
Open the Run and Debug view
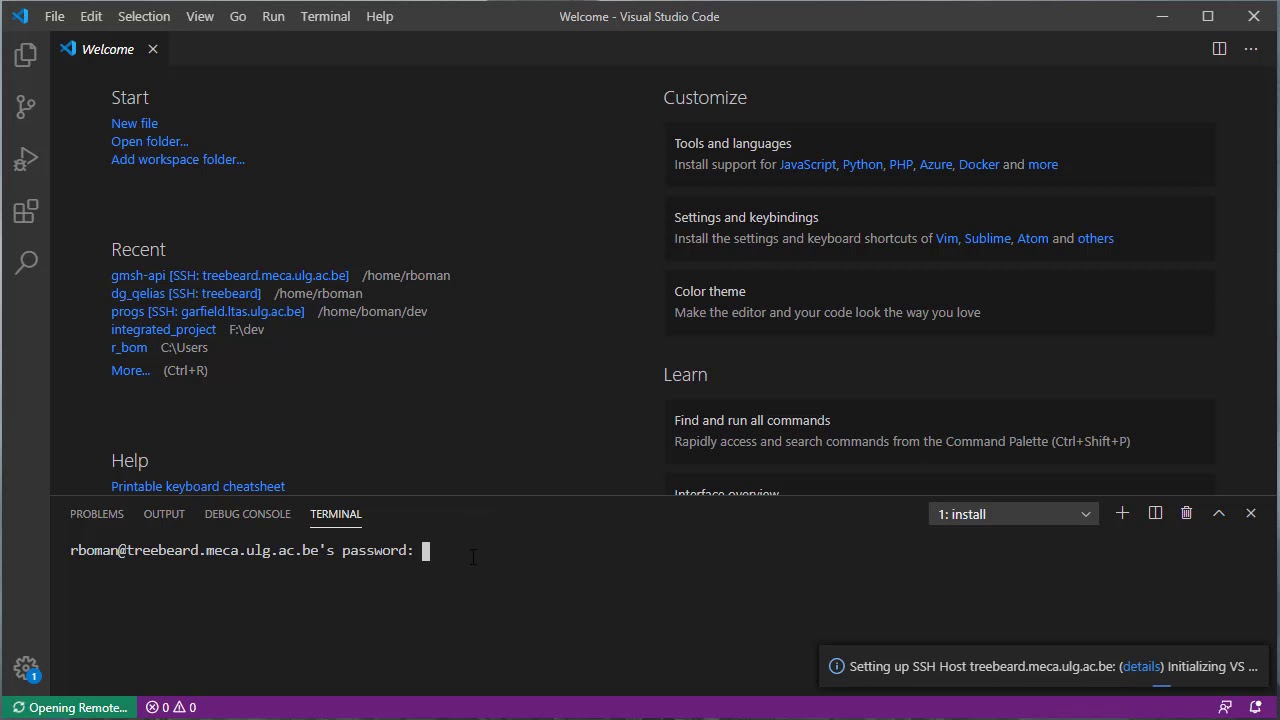(x=26, y=159)
